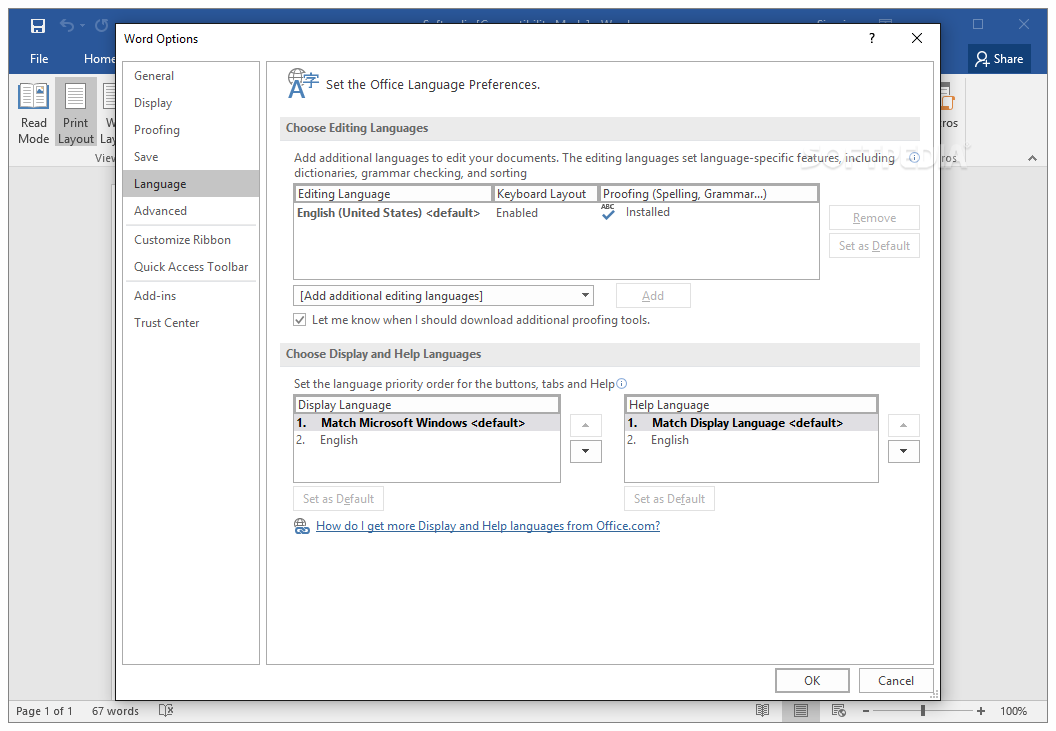Select General category in Word Options
Viewport: 1056px width, 731px height.
[191, 76]
